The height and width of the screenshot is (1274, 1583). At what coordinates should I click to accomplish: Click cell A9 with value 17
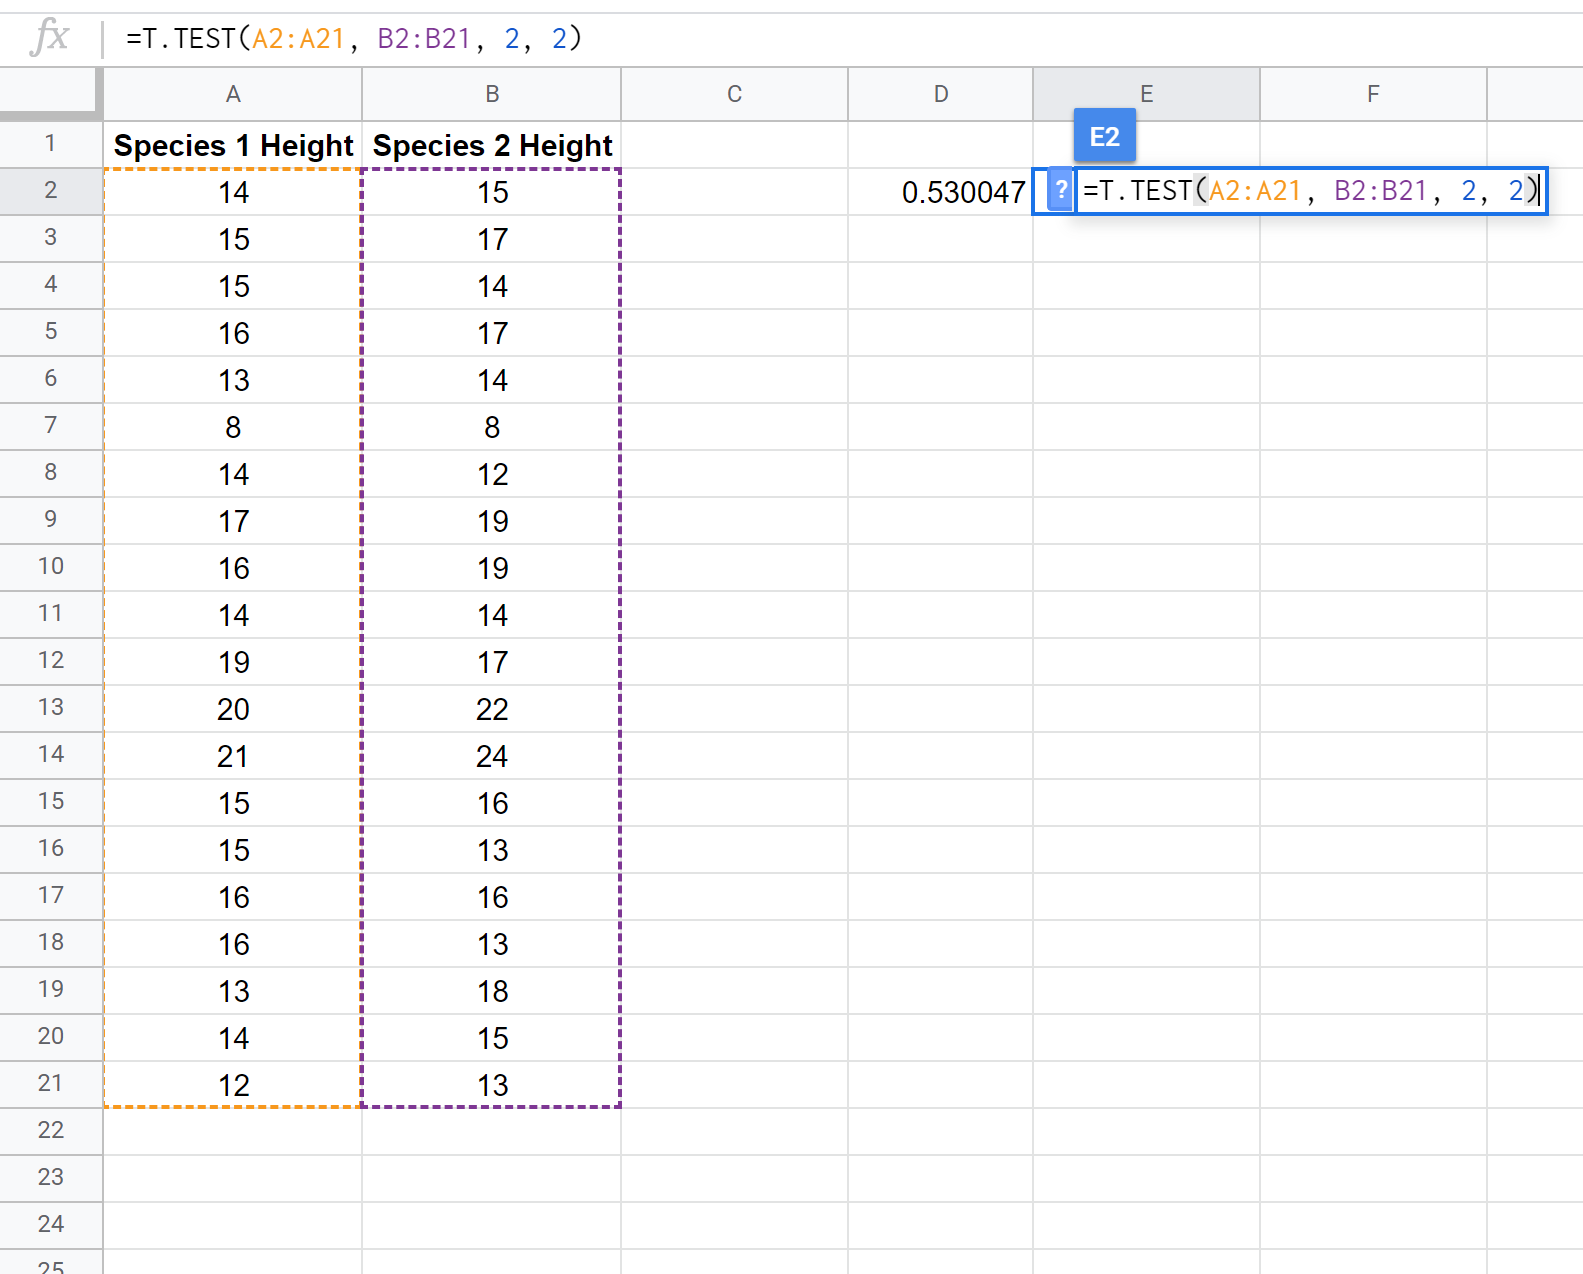[233, 520]
